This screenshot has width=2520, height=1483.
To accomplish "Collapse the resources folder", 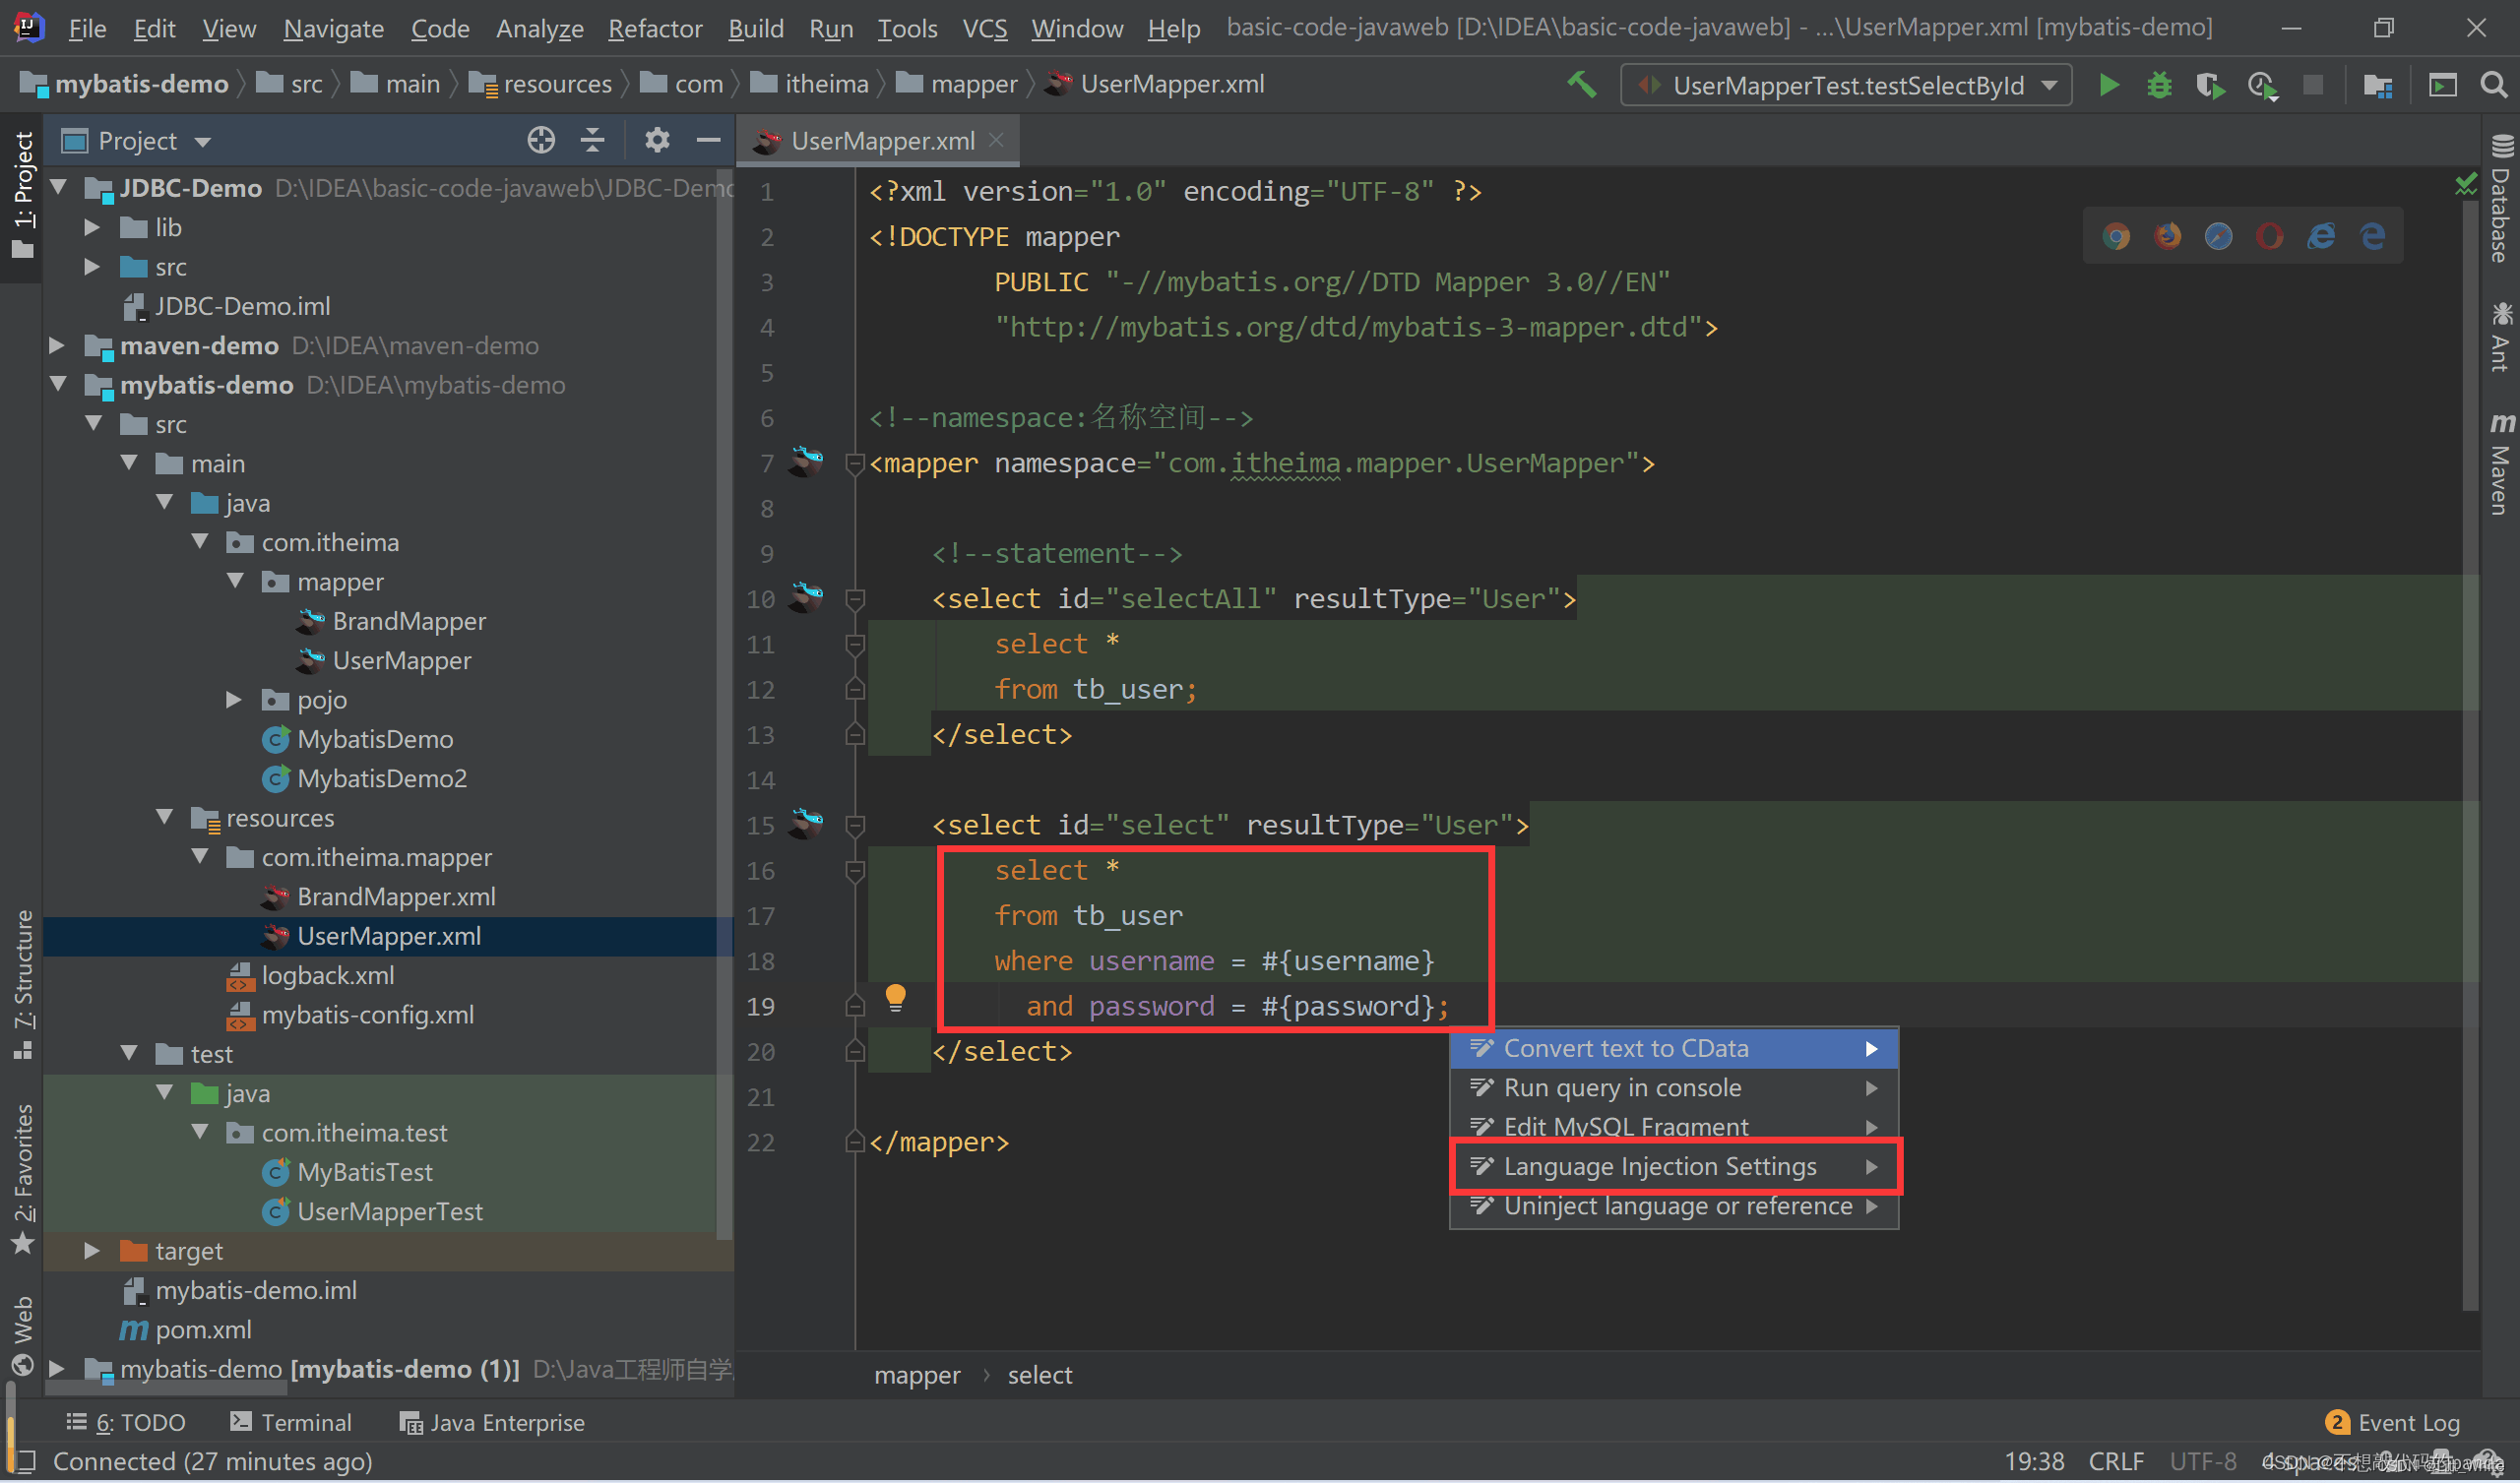I will 165,817.
